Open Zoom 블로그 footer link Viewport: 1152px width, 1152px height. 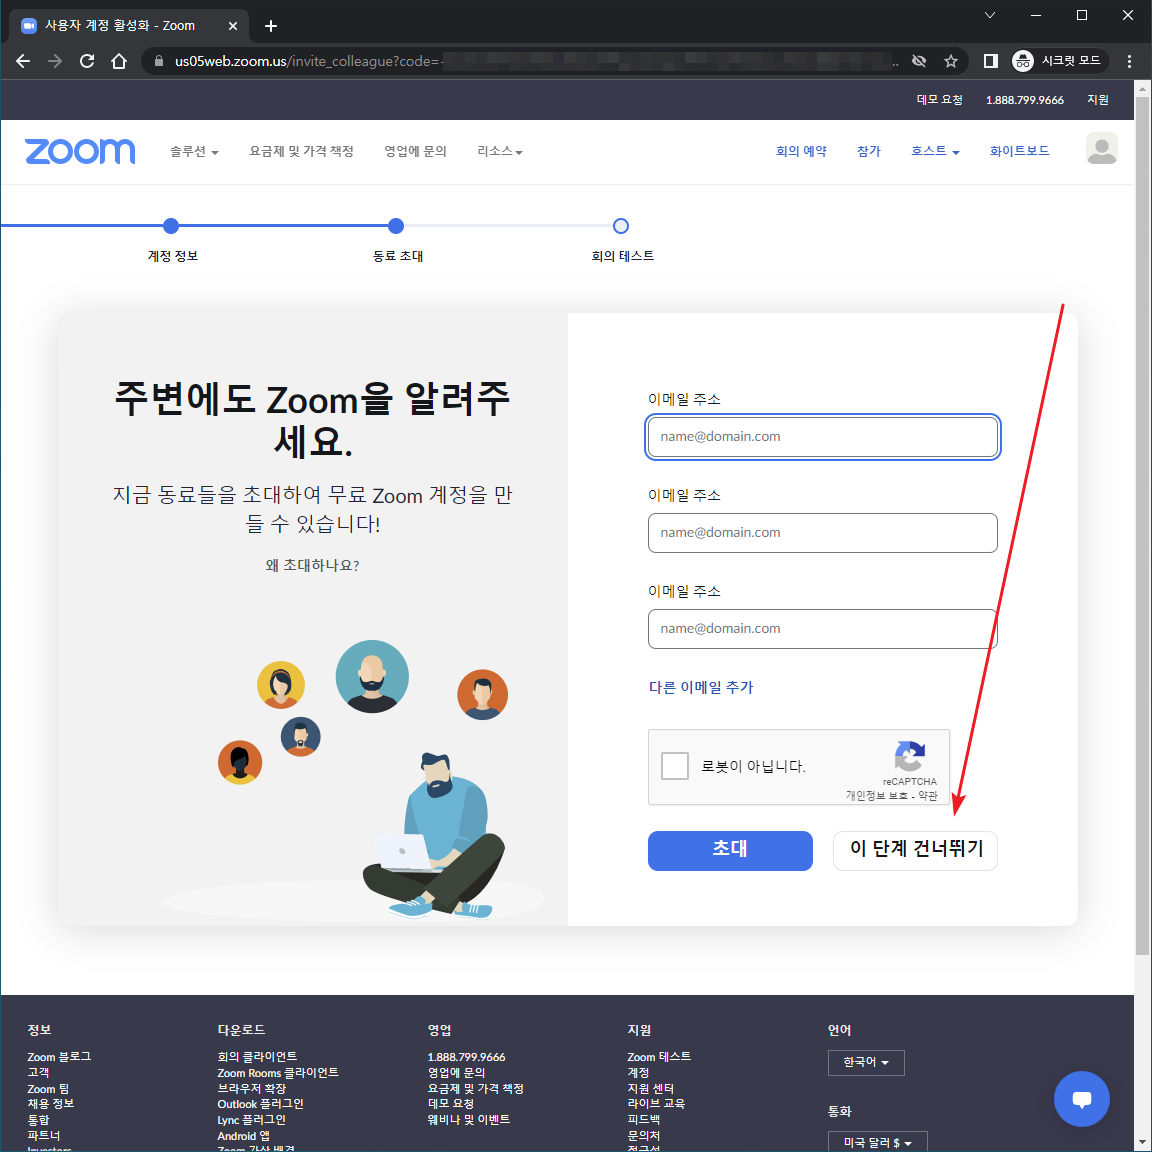point(60,1056)
